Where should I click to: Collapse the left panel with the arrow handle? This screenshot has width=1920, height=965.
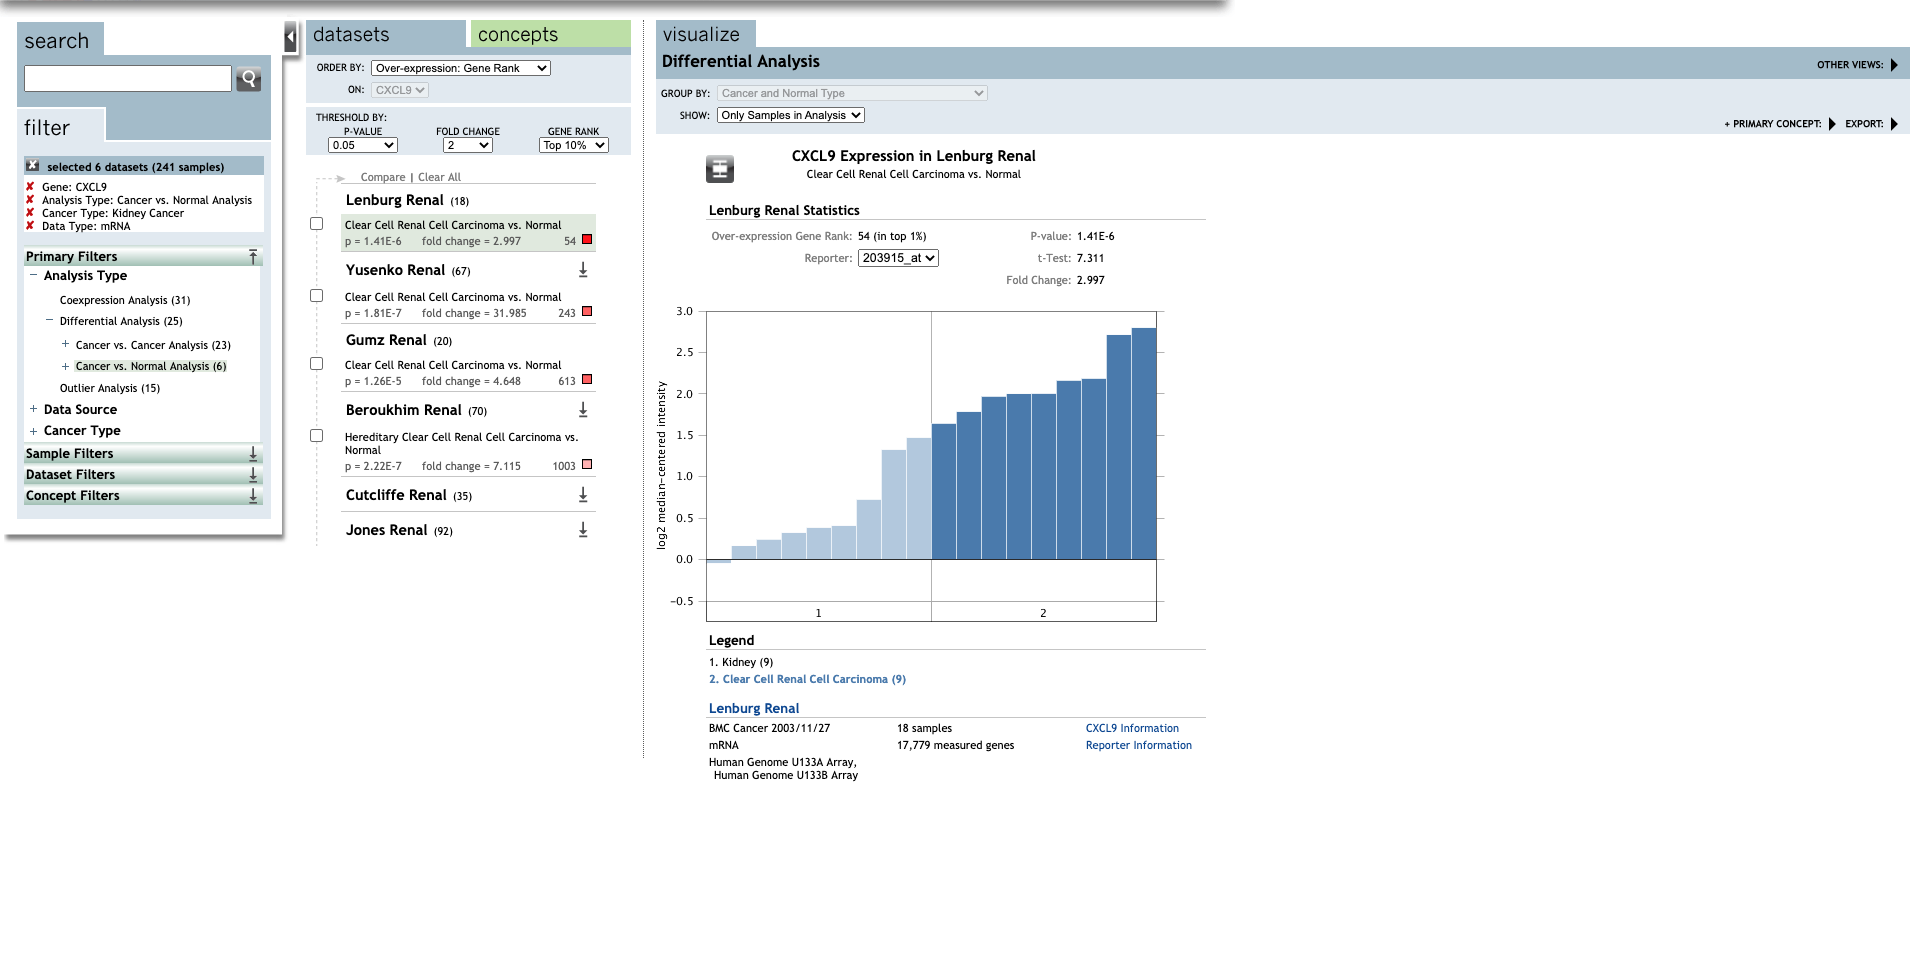[291, 38]
